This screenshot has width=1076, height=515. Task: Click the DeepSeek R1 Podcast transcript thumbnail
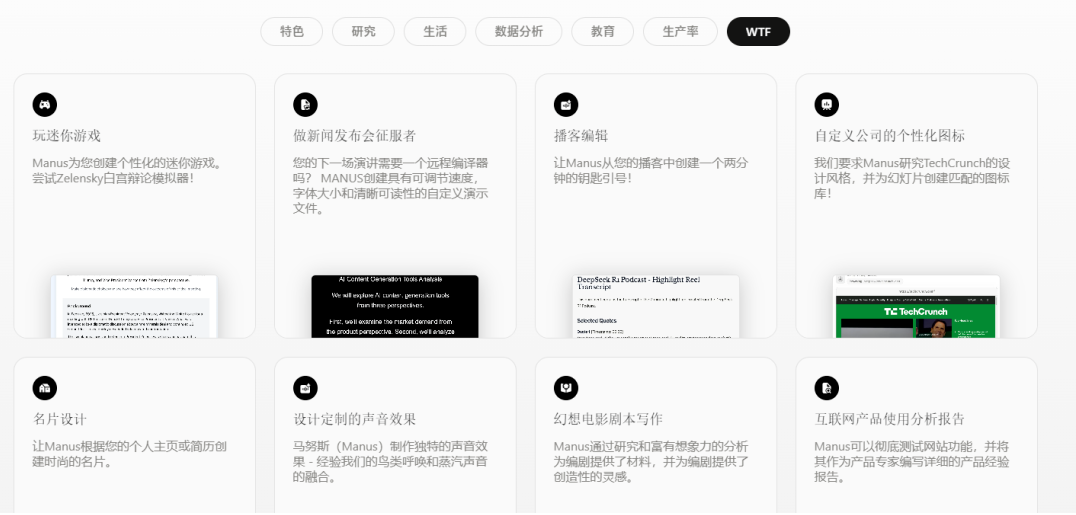pos(656,306)
